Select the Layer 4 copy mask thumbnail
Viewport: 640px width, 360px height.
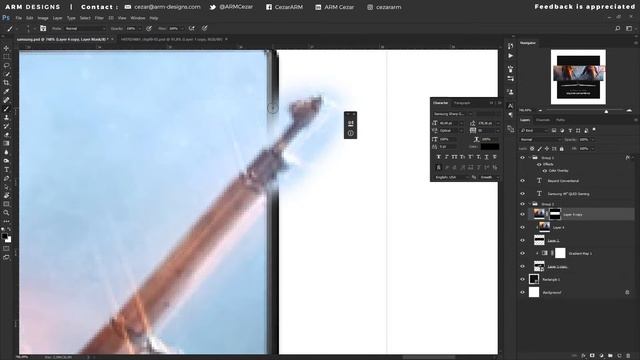(555, 214)
